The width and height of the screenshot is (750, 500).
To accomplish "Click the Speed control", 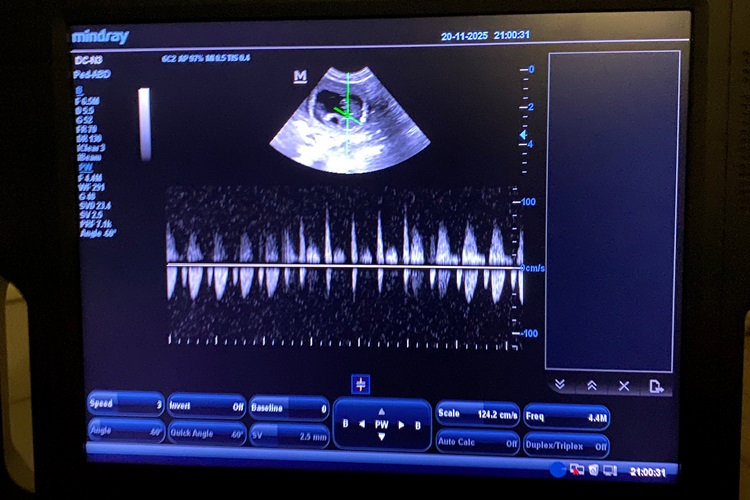I will (125, 404).
